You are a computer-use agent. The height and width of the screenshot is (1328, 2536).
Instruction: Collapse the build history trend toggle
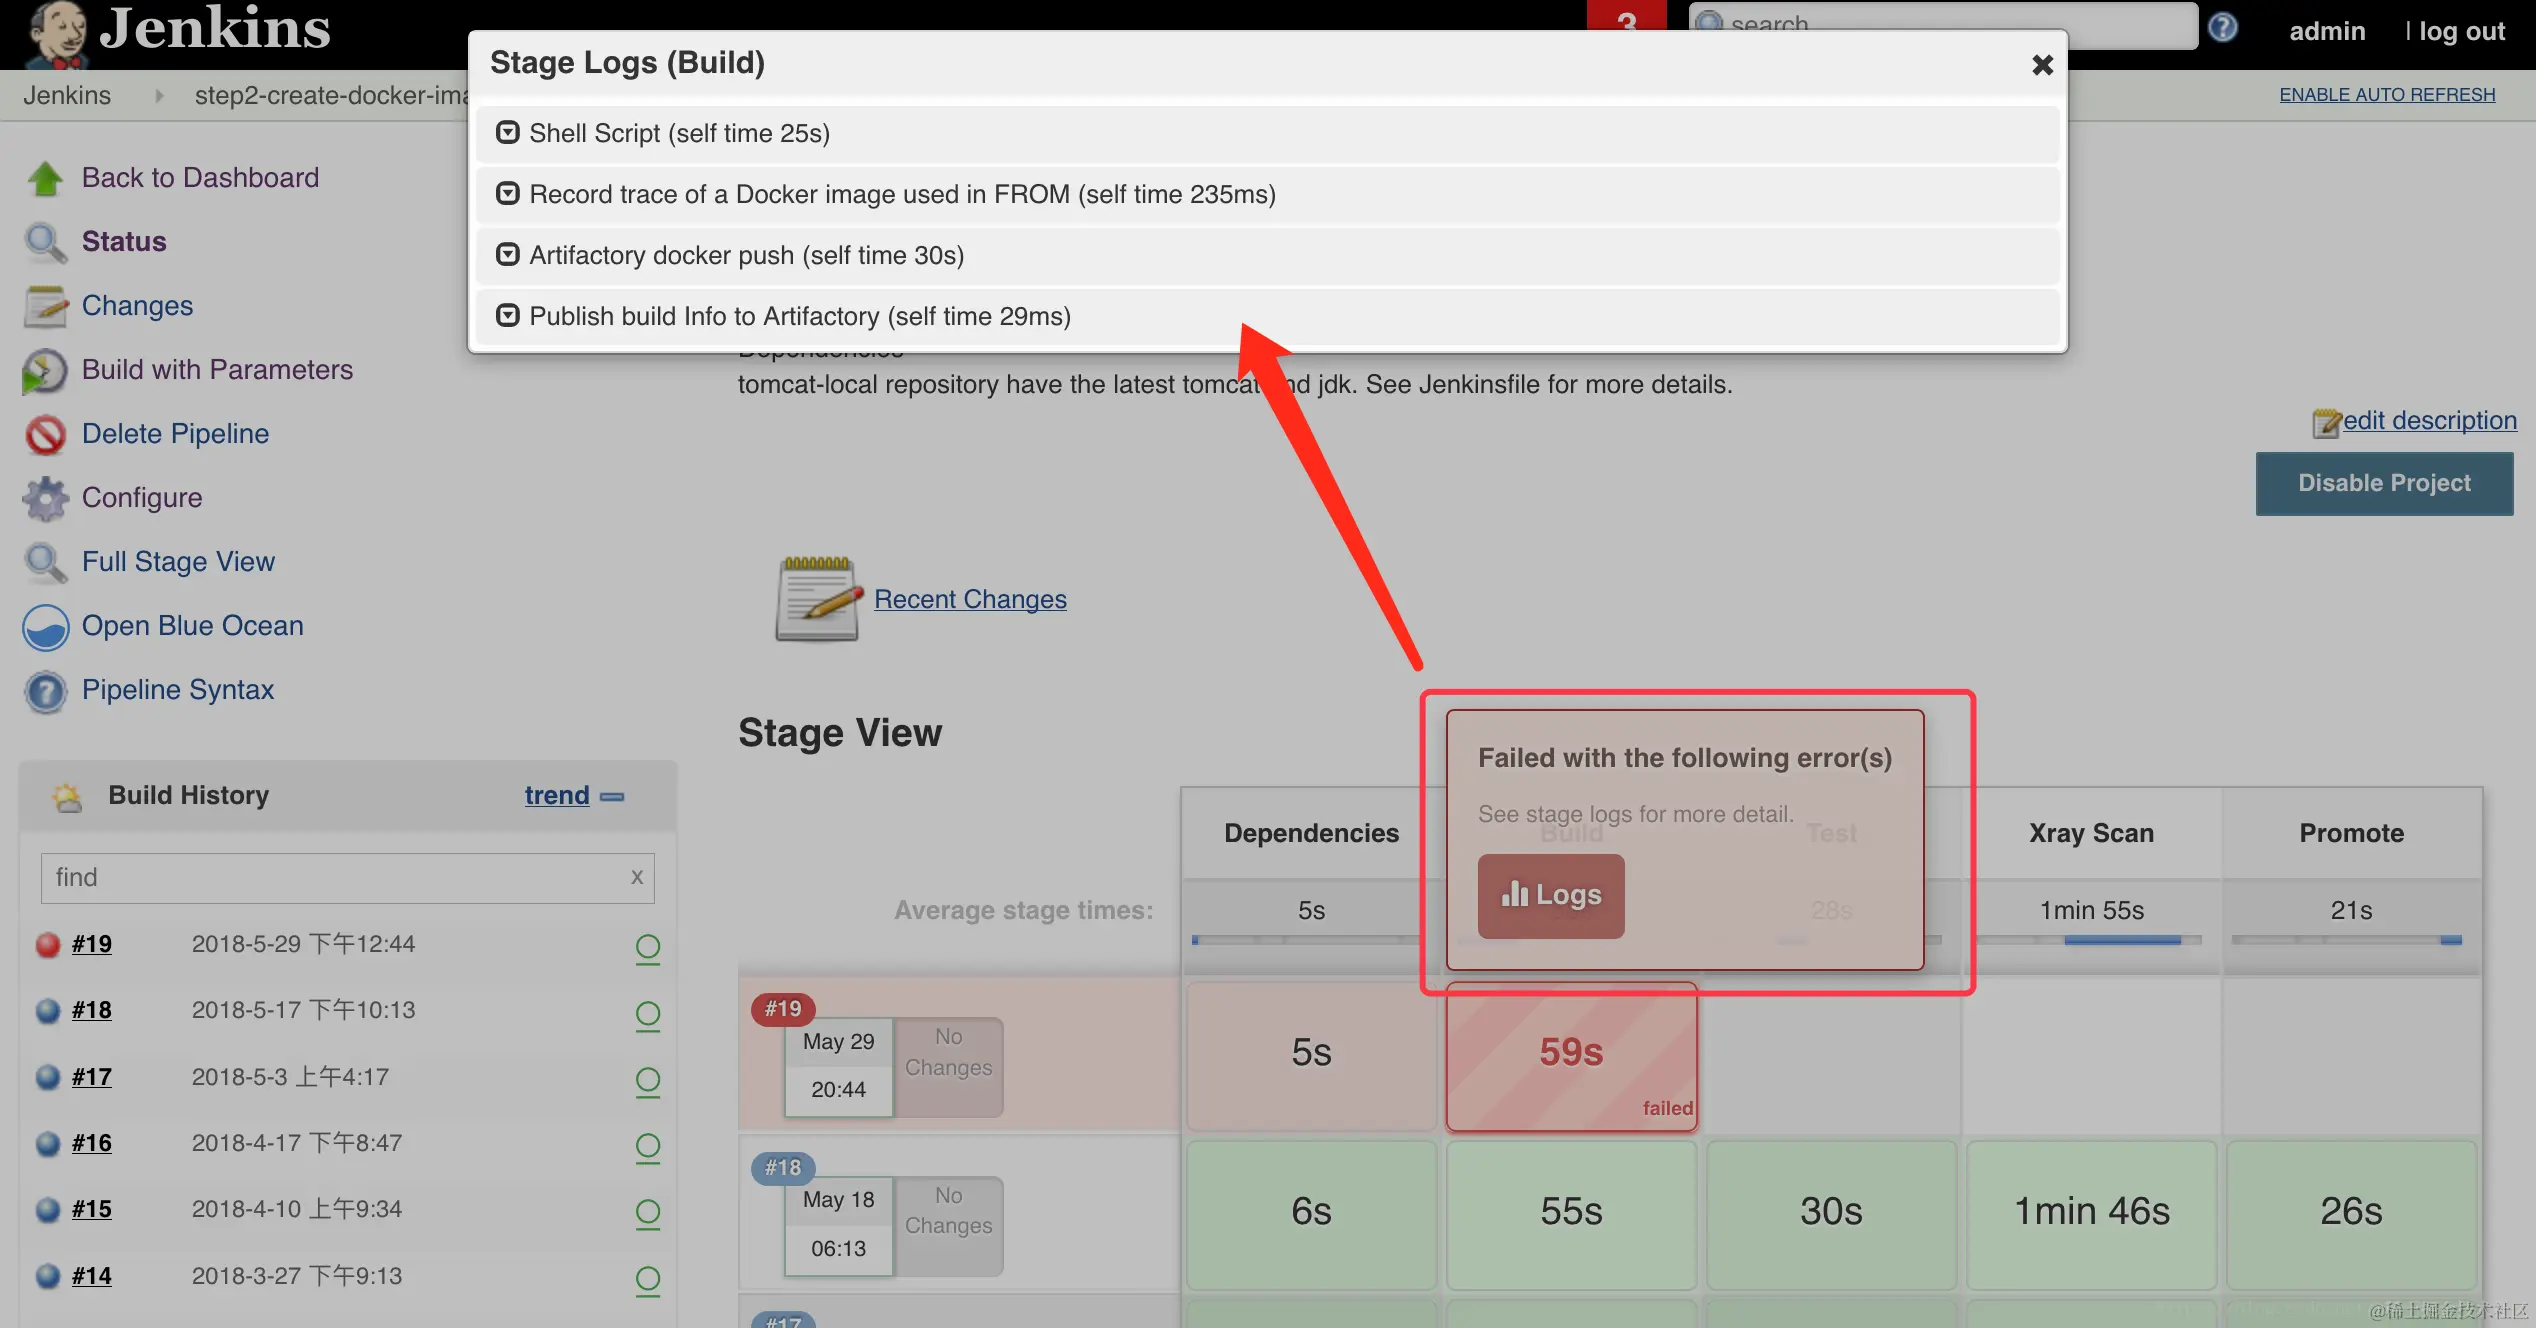click(612, 796)
